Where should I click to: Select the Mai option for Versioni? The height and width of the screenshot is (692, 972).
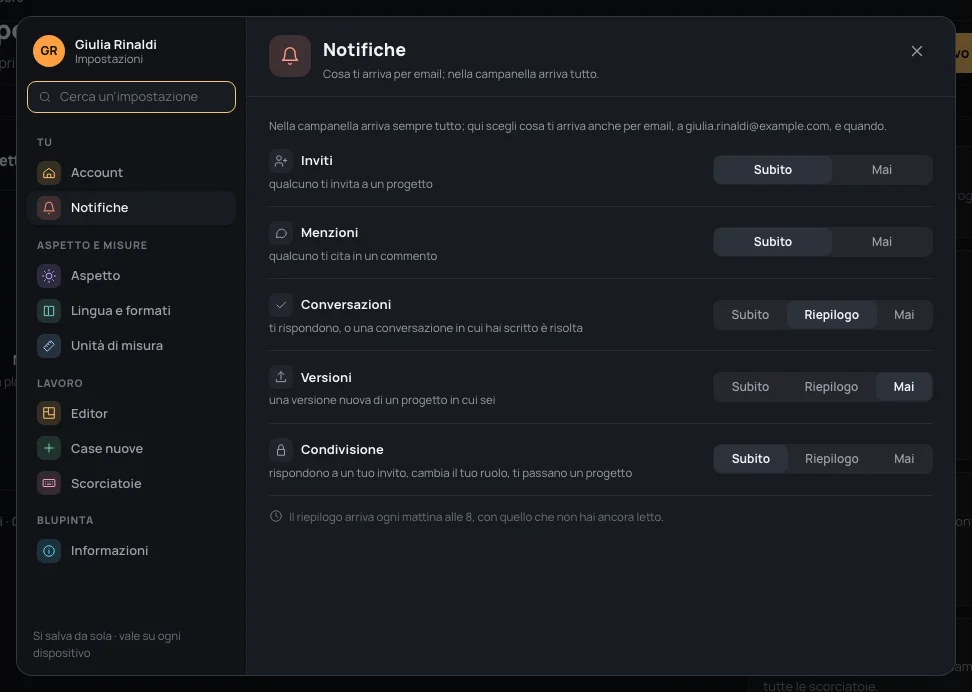904,387
